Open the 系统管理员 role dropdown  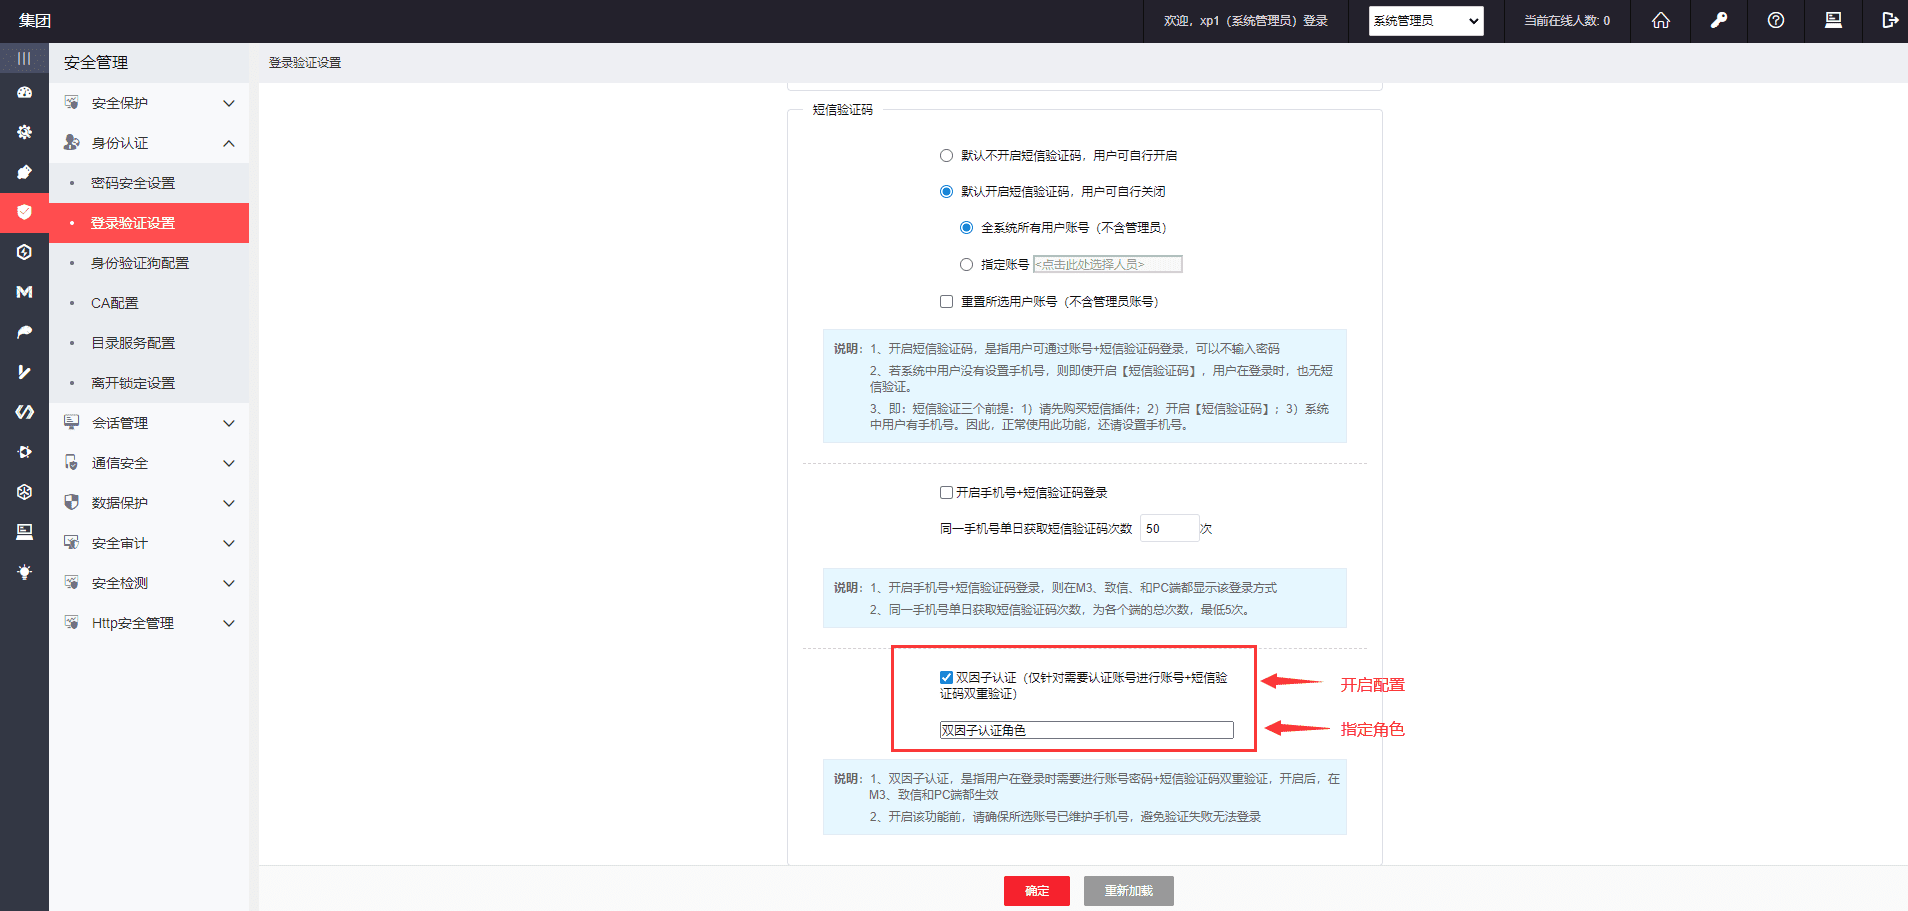pyautogui.click(x=1426, y=20)
